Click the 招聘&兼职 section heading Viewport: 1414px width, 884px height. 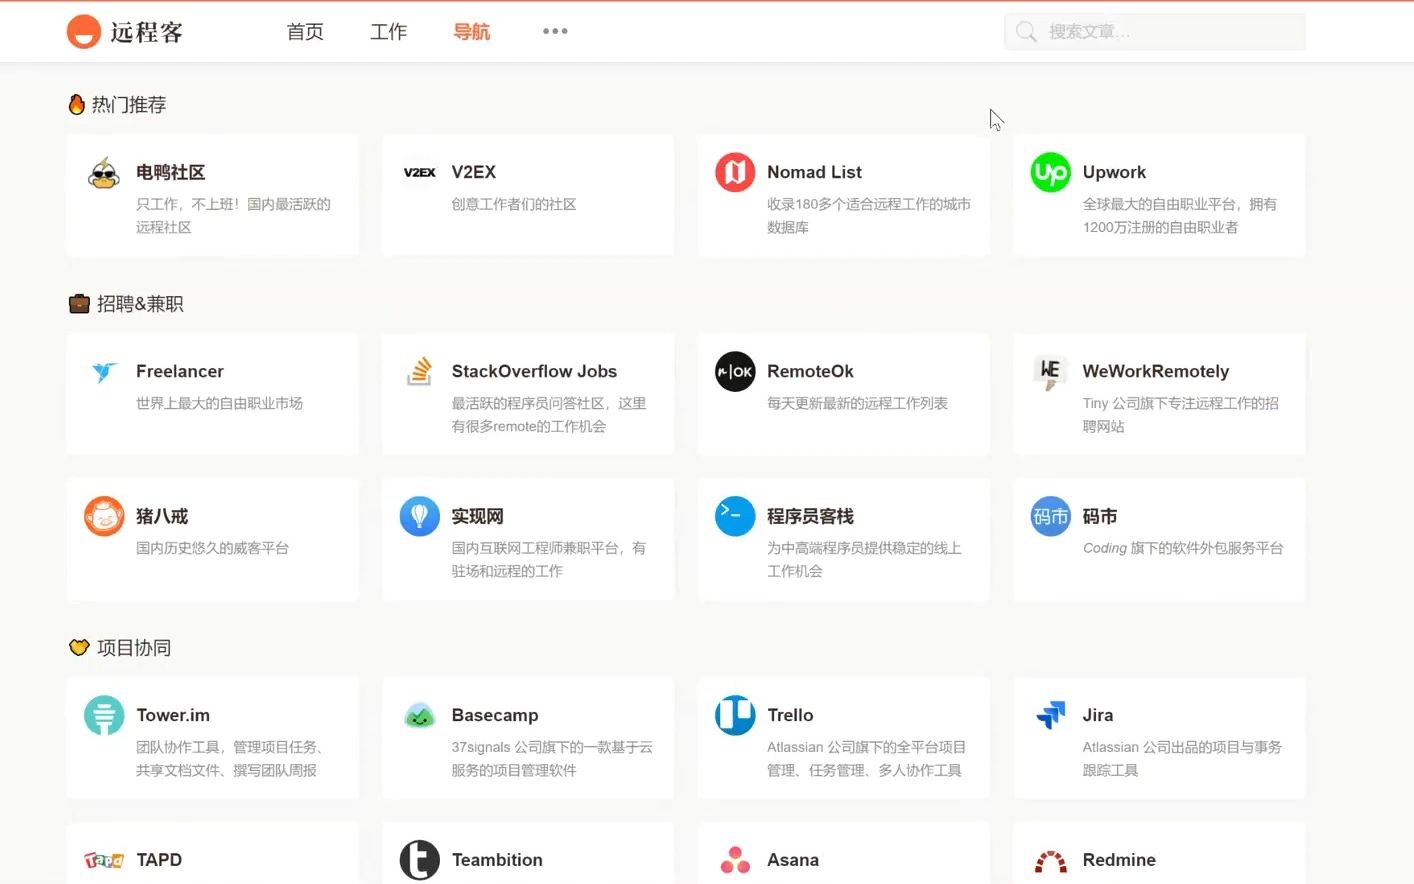(140, 304)
